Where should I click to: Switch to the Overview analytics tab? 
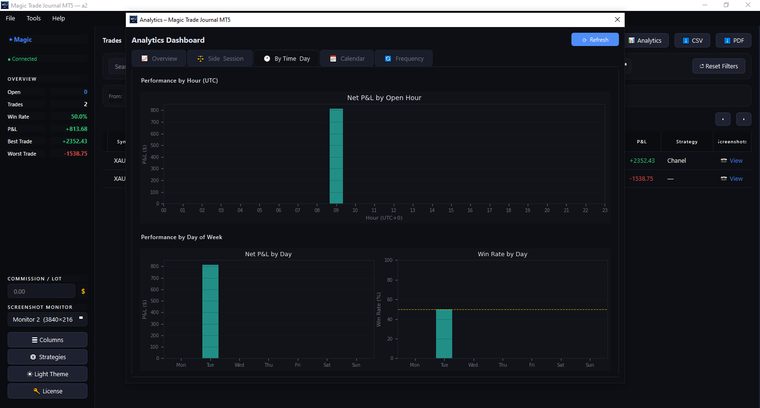tap(159, 59)
